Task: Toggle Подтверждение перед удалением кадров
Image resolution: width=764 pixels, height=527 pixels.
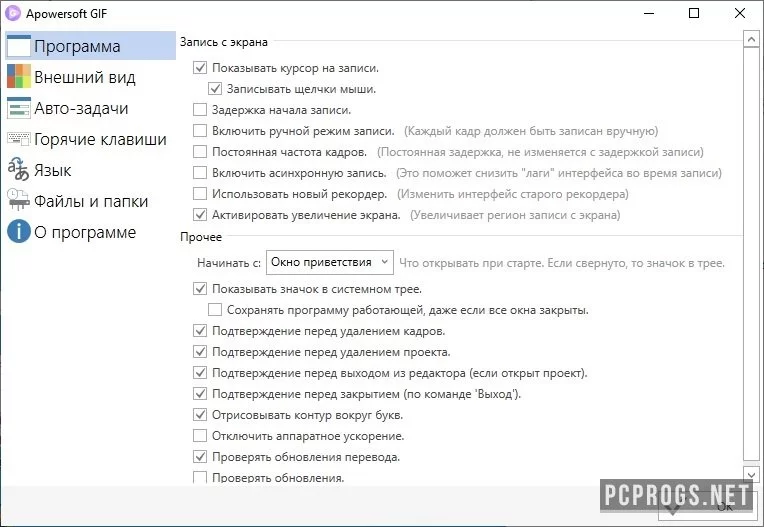Action: point(200,331)
